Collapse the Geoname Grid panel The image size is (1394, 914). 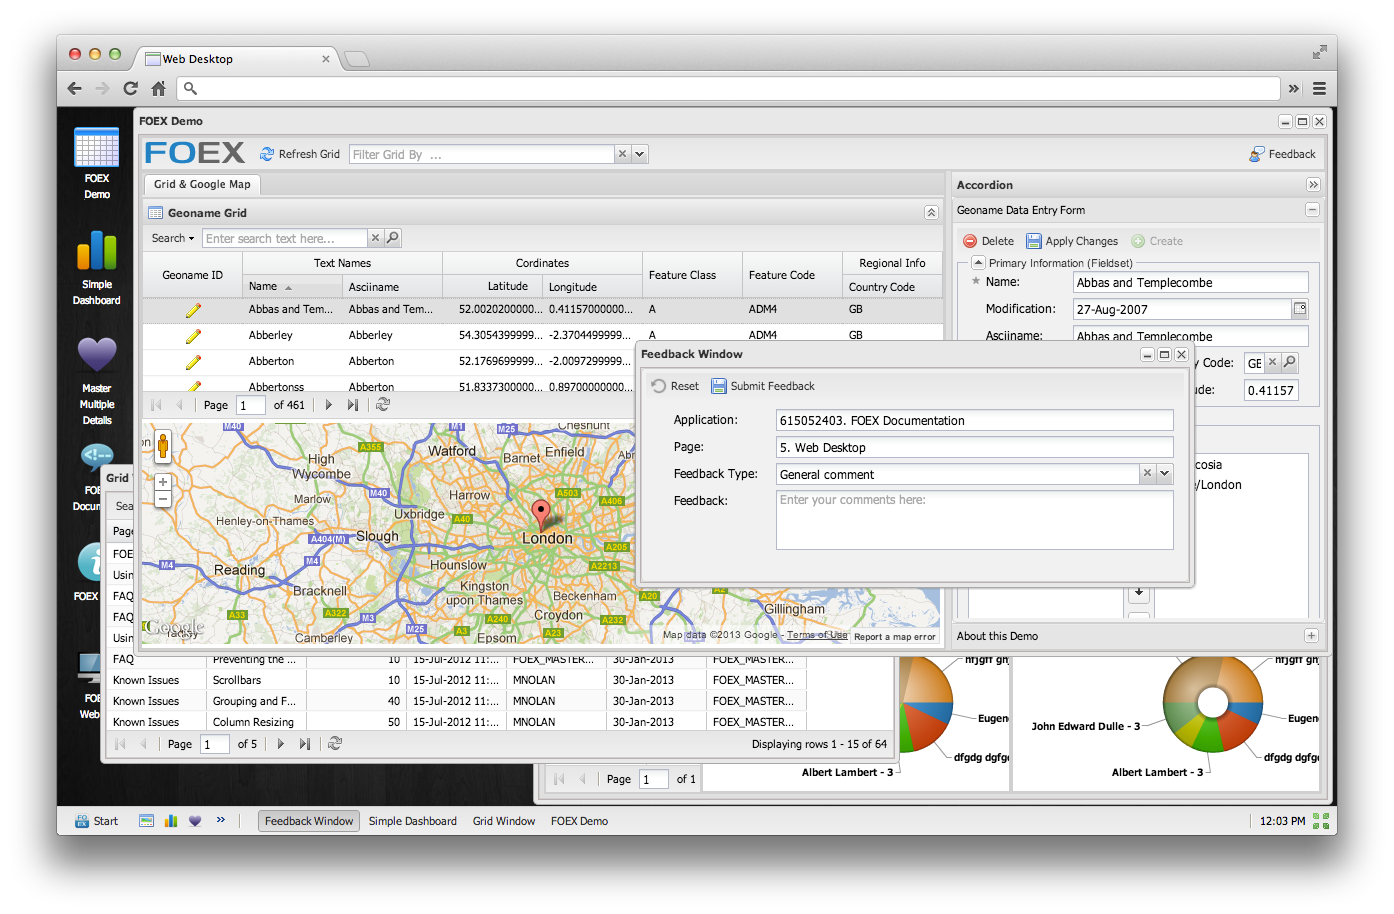pyautogui.click(x=931, y=213)
